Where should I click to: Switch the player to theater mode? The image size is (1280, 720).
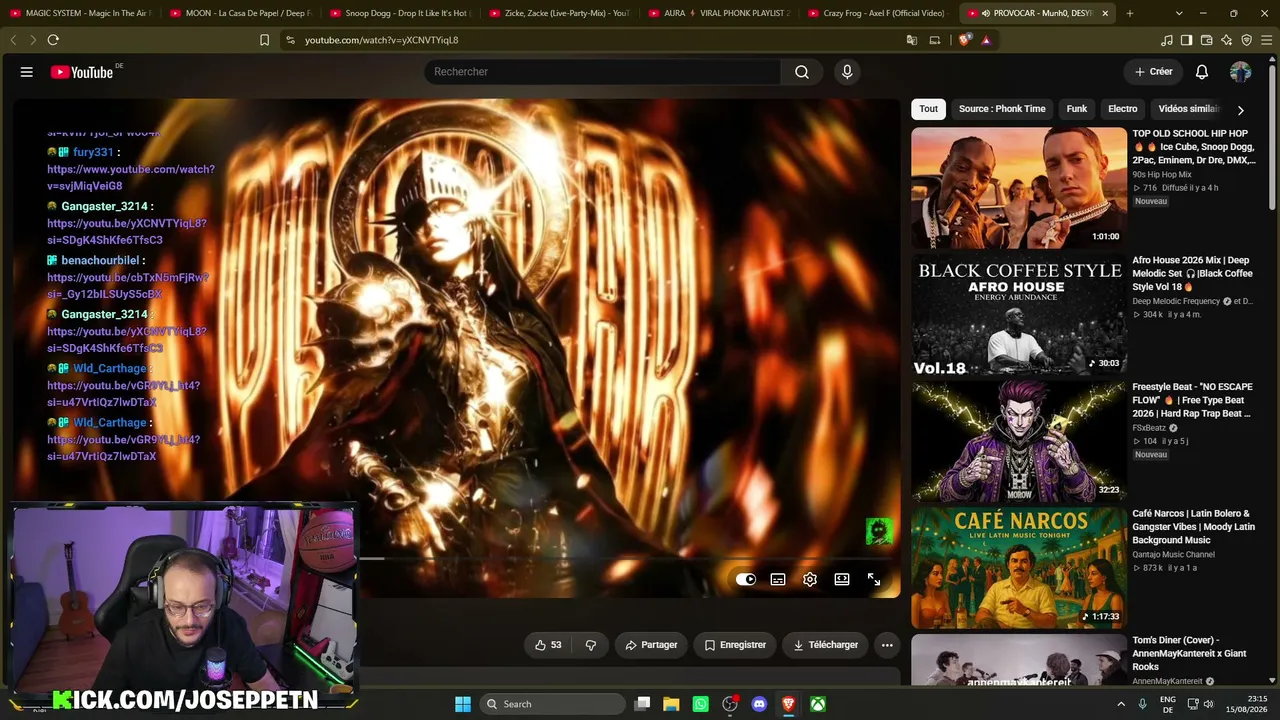(842, 580)
